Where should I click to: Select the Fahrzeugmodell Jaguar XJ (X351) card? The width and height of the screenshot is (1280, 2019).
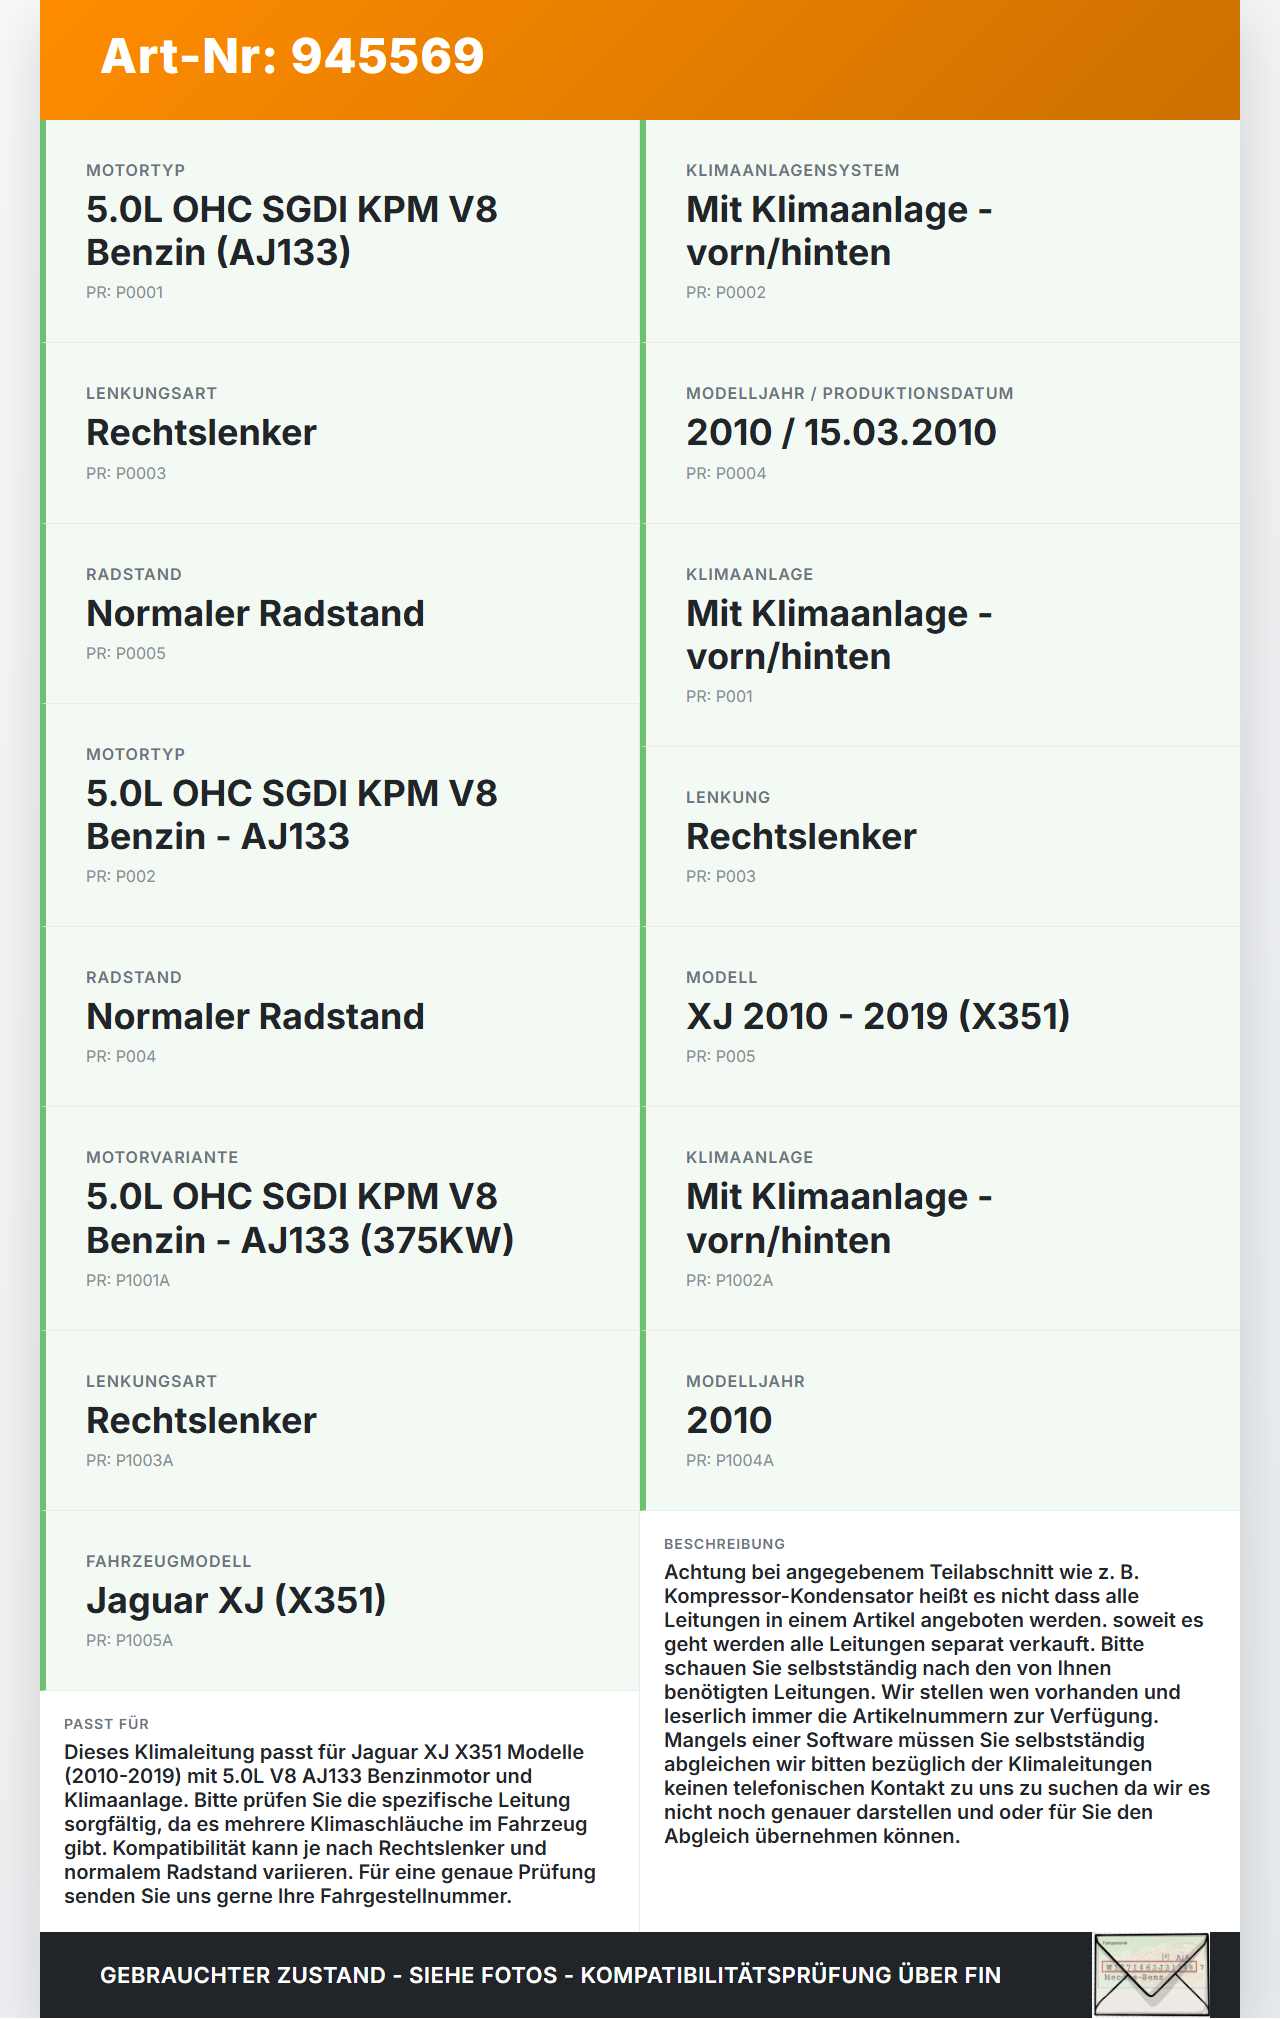[x=340, y=1601]
